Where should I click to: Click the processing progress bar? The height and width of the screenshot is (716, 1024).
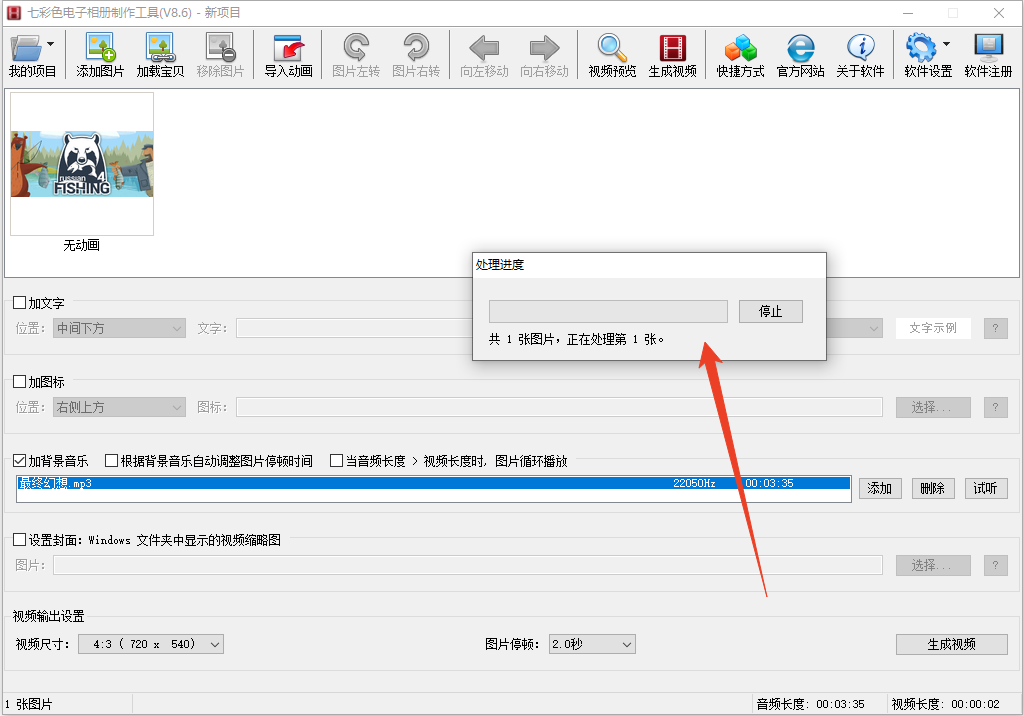click(x=608, y=311)
